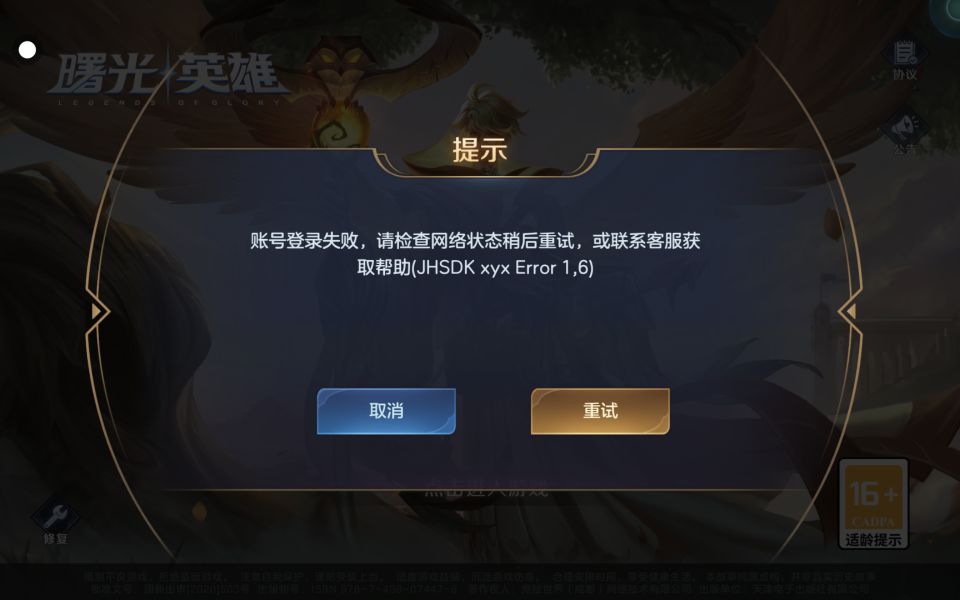The image size is (960, 600).
Task: Click the 修复 text label below wrench
Action: coord(55,539)
